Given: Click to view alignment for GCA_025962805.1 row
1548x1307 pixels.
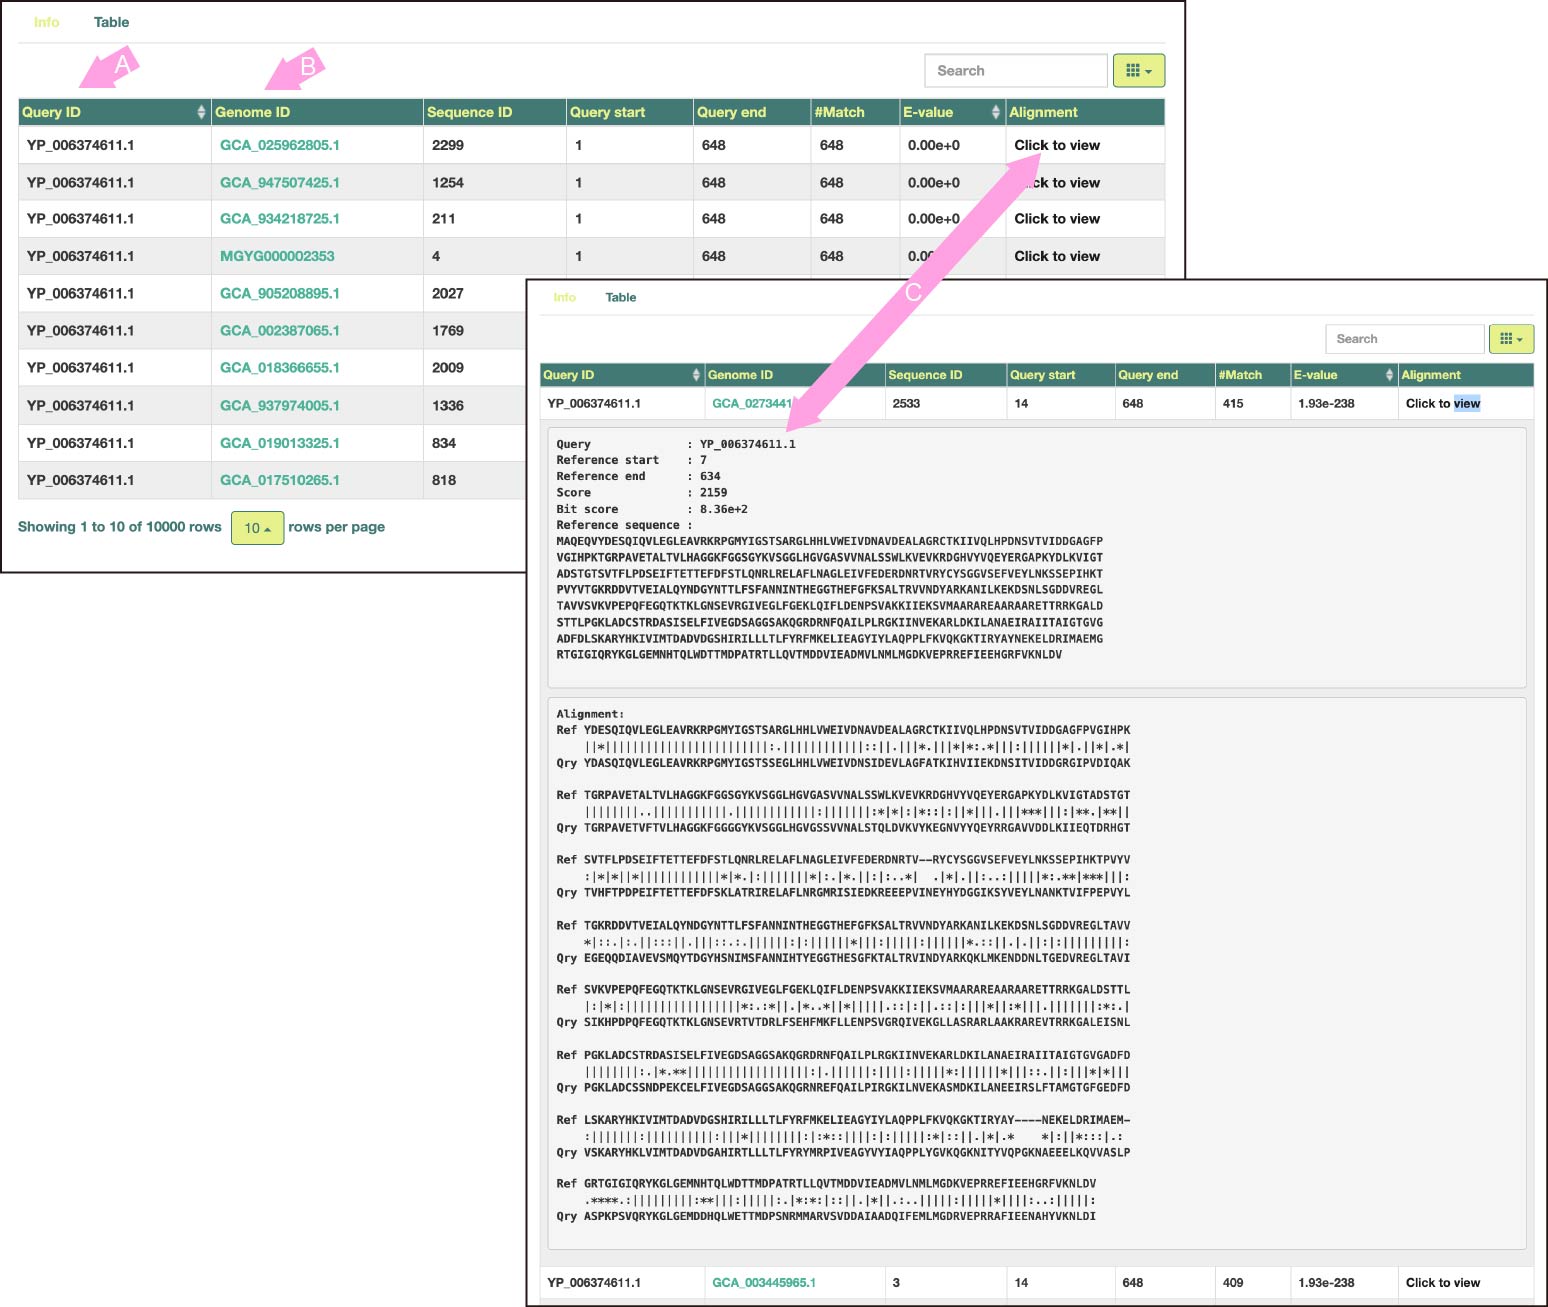Looking at the screenshot, I should [1057, 145].
